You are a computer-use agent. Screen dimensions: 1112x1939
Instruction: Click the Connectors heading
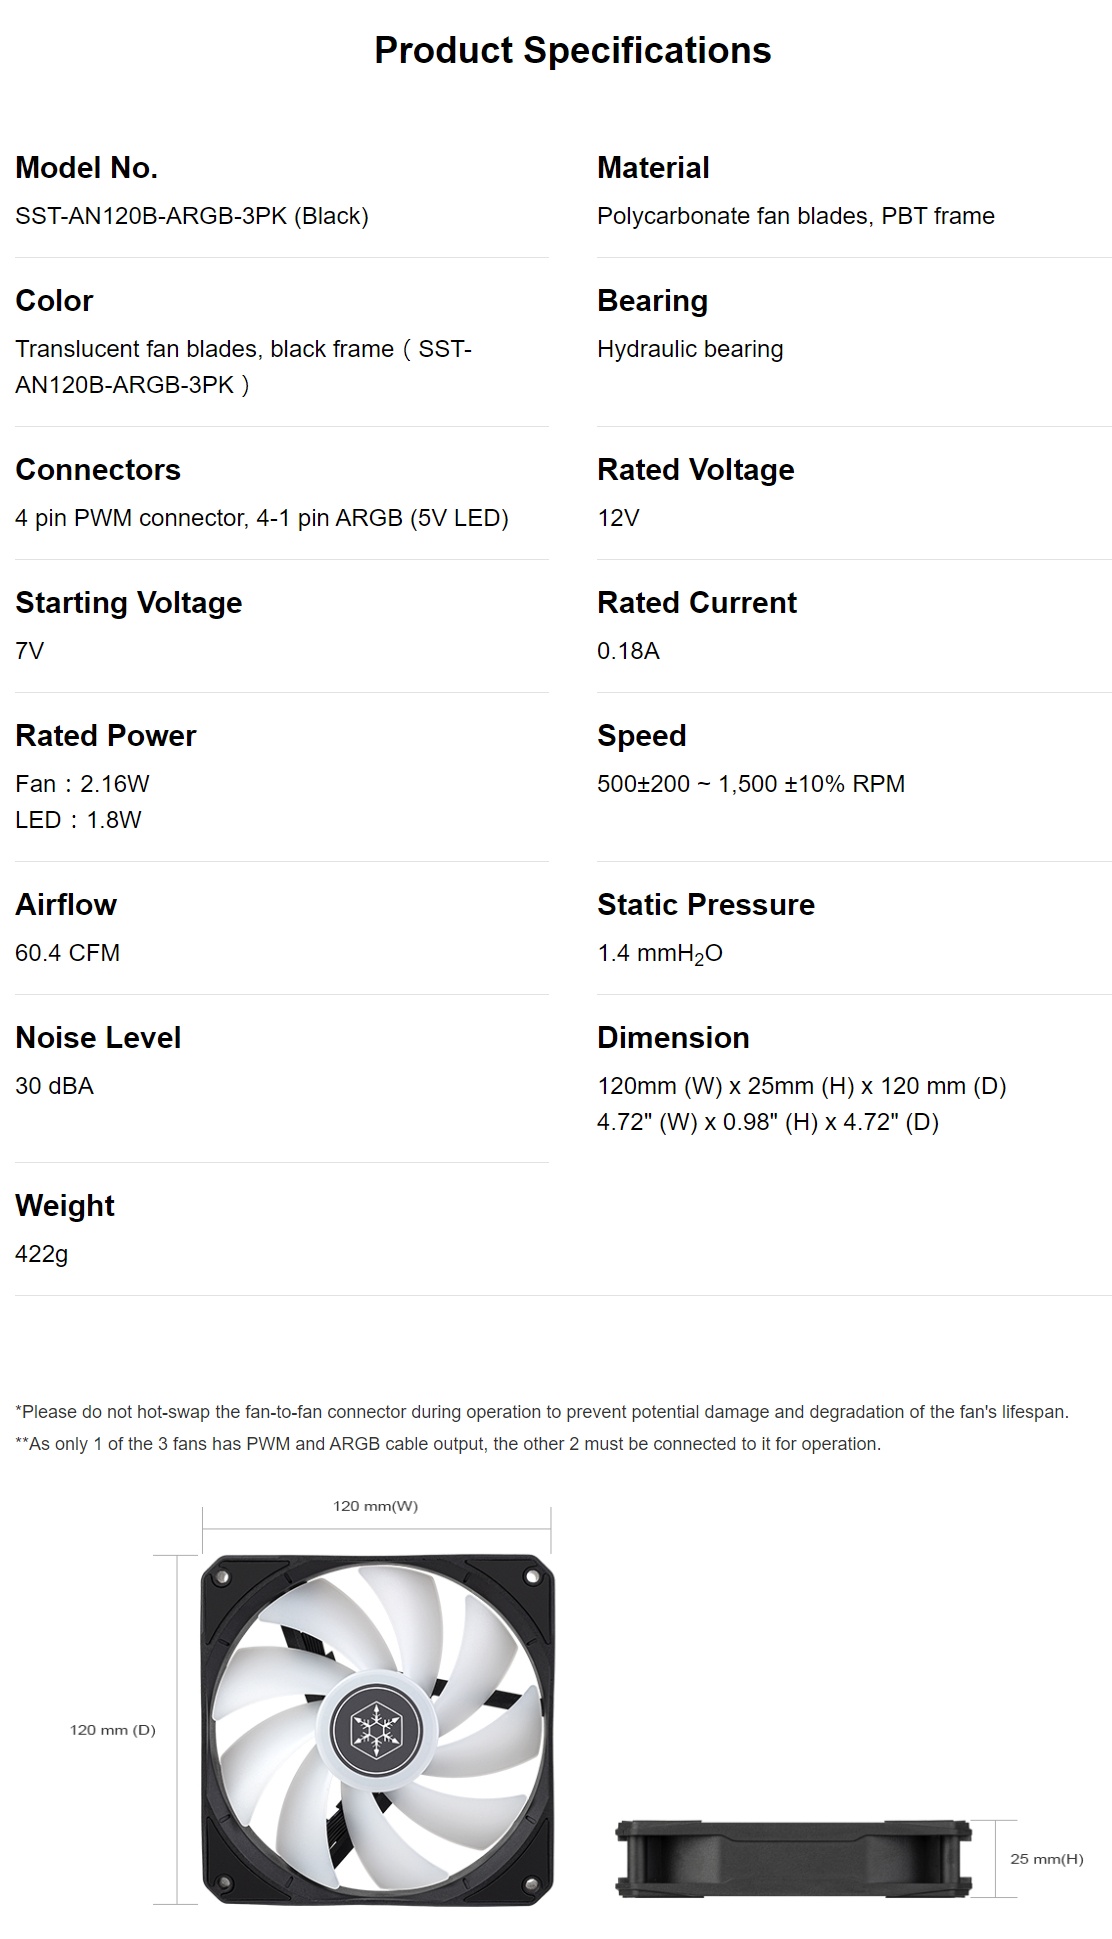tap(98, 470)
